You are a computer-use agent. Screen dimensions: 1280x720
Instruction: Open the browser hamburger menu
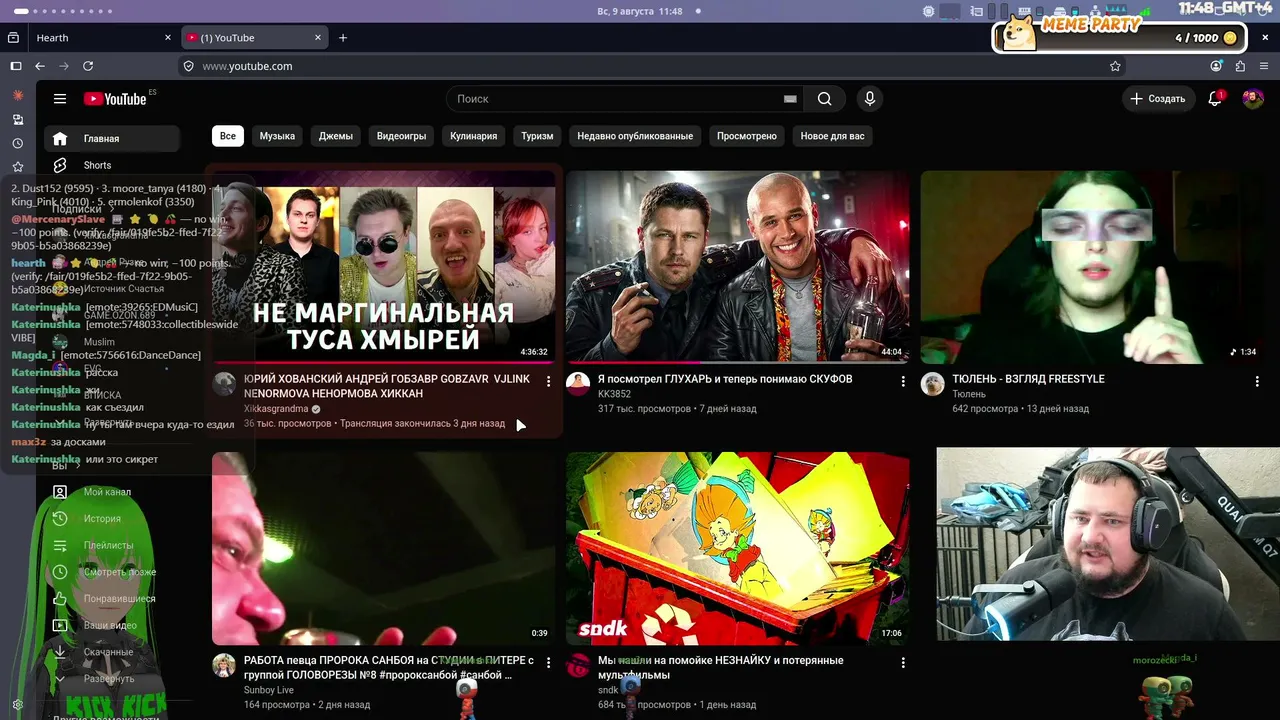pyautogui.click(x=1264, y=66)
